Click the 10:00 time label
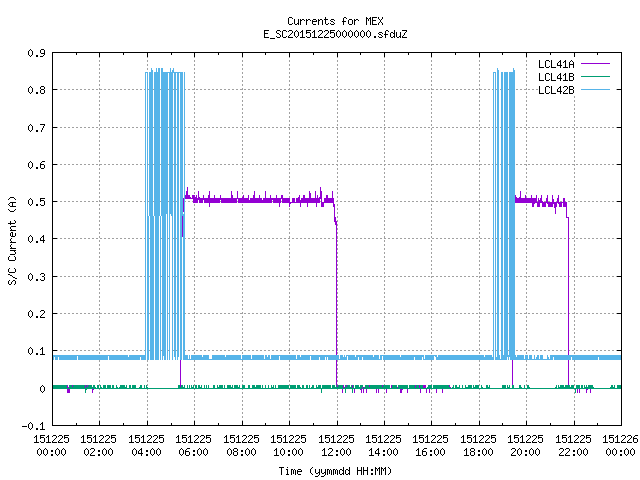The image size is (640, 480). [x=288, y=452]
